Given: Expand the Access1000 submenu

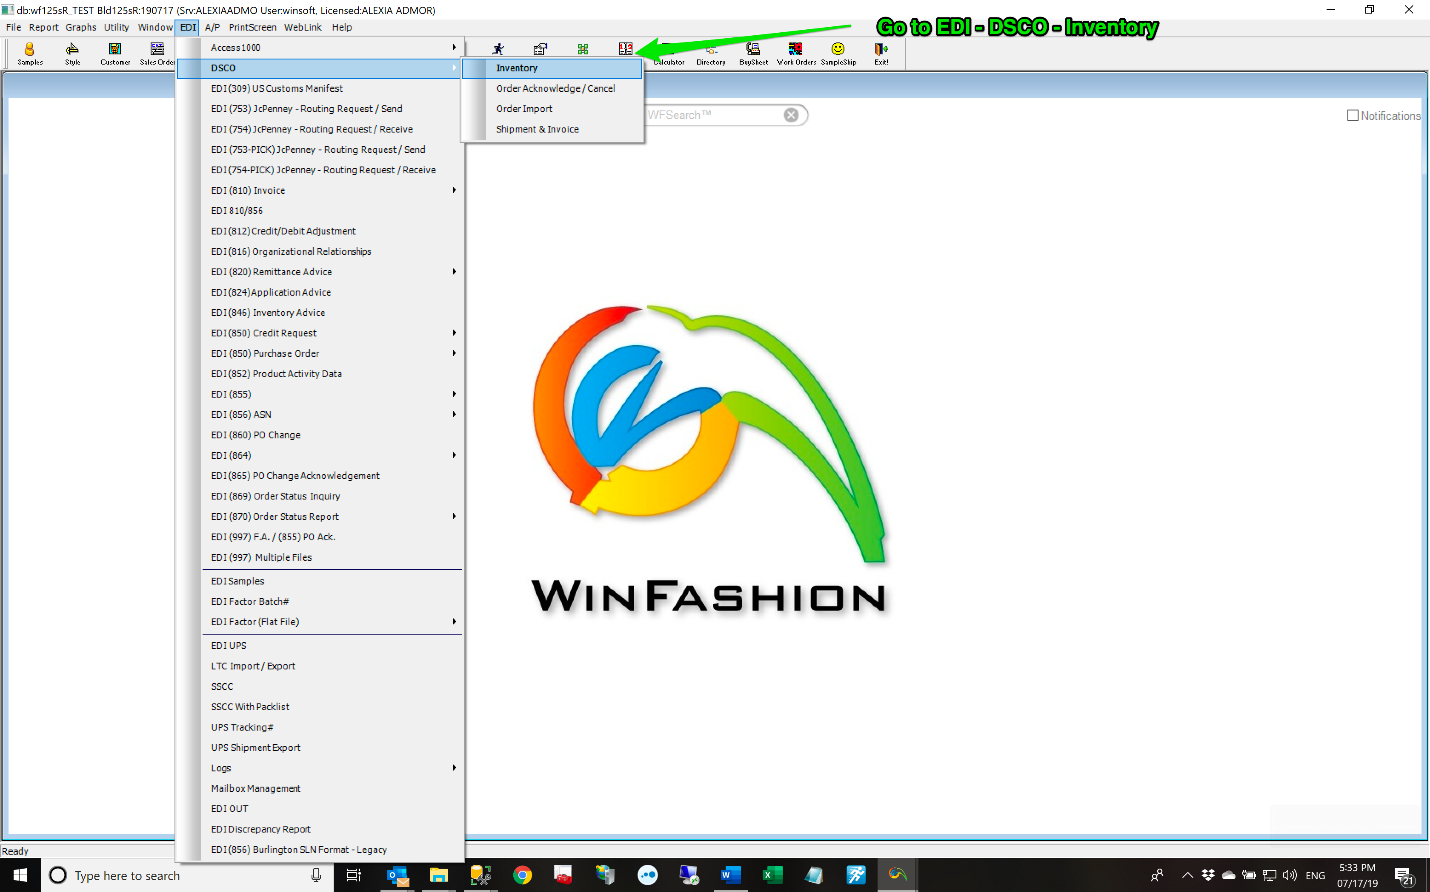Looking at the screenshot, I should pyautogui.click(x=320, y=47).
